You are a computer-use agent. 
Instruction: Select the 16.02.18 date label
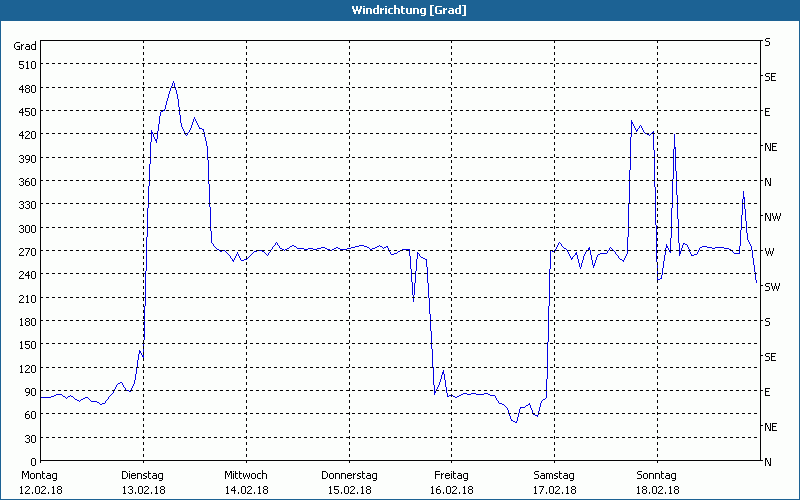click(x=452, y=490)
